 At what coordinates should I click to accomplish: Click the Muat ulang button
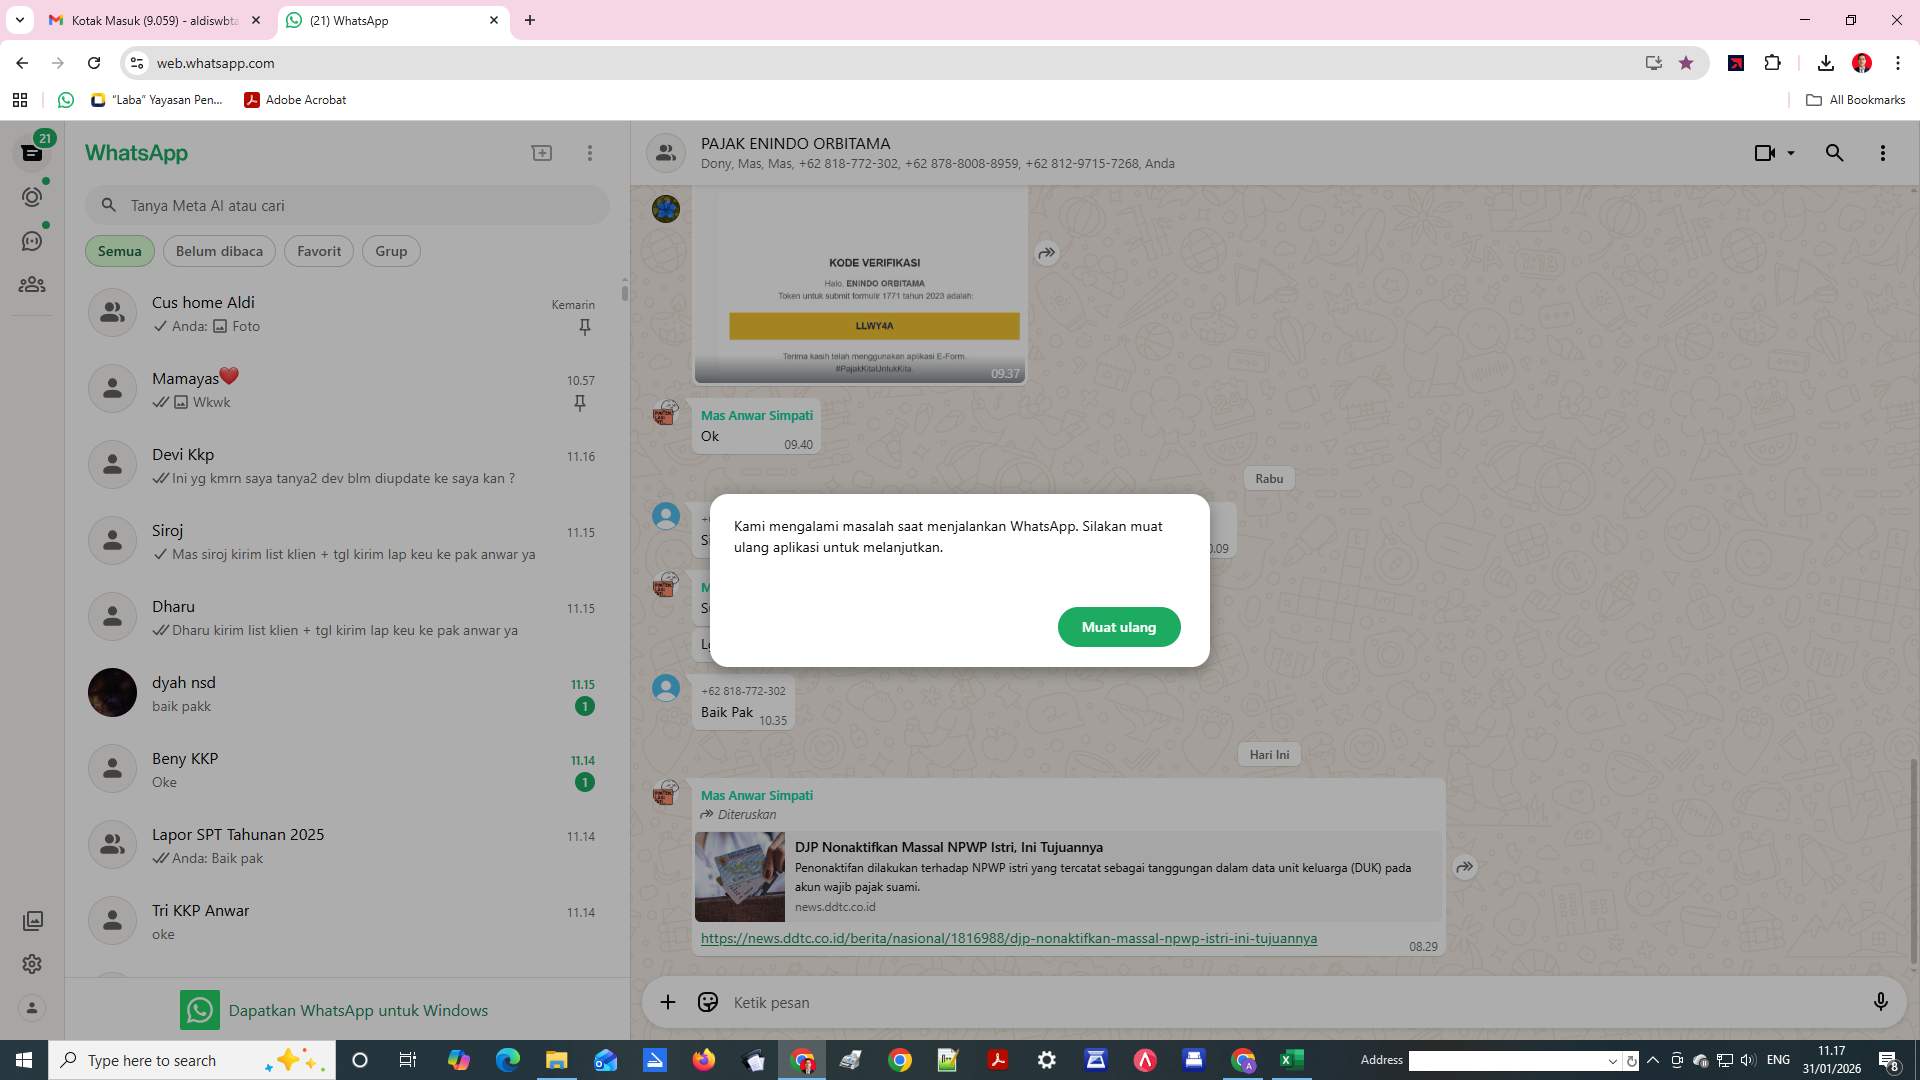(x=1118, y=627)
